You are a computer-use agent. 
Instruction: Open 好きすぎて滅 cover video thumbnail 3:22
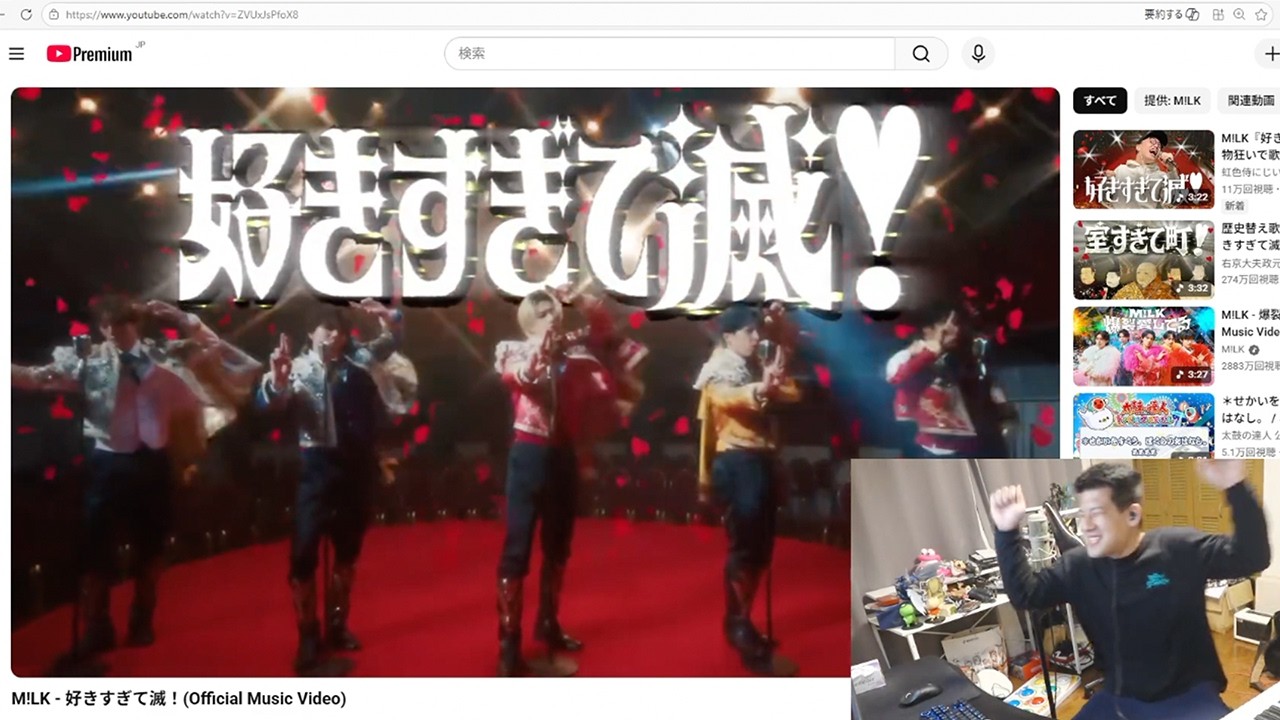click(x=1143, y=169)
